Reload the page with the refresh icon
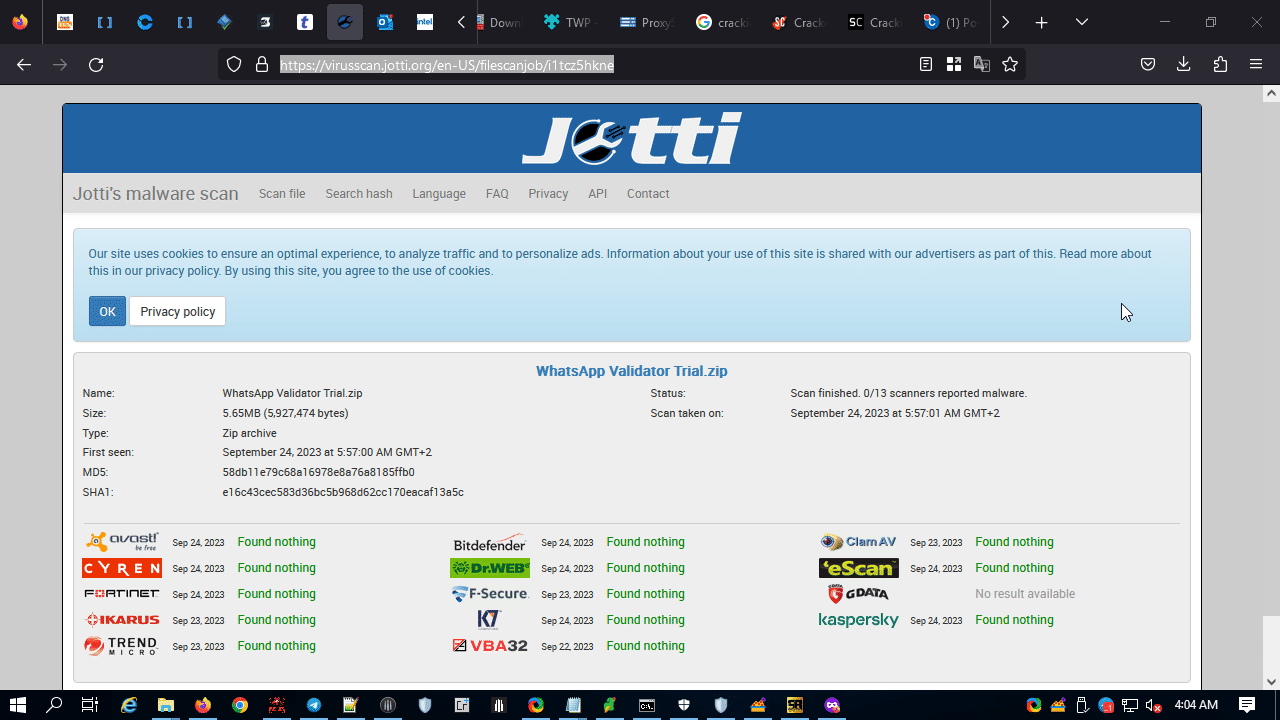1280x720 pixels. 96,64
